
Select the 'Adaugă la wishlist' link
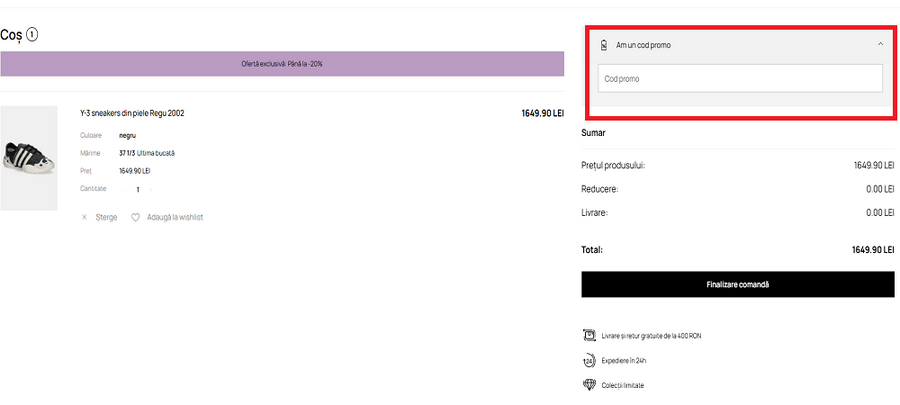[174, 217]
